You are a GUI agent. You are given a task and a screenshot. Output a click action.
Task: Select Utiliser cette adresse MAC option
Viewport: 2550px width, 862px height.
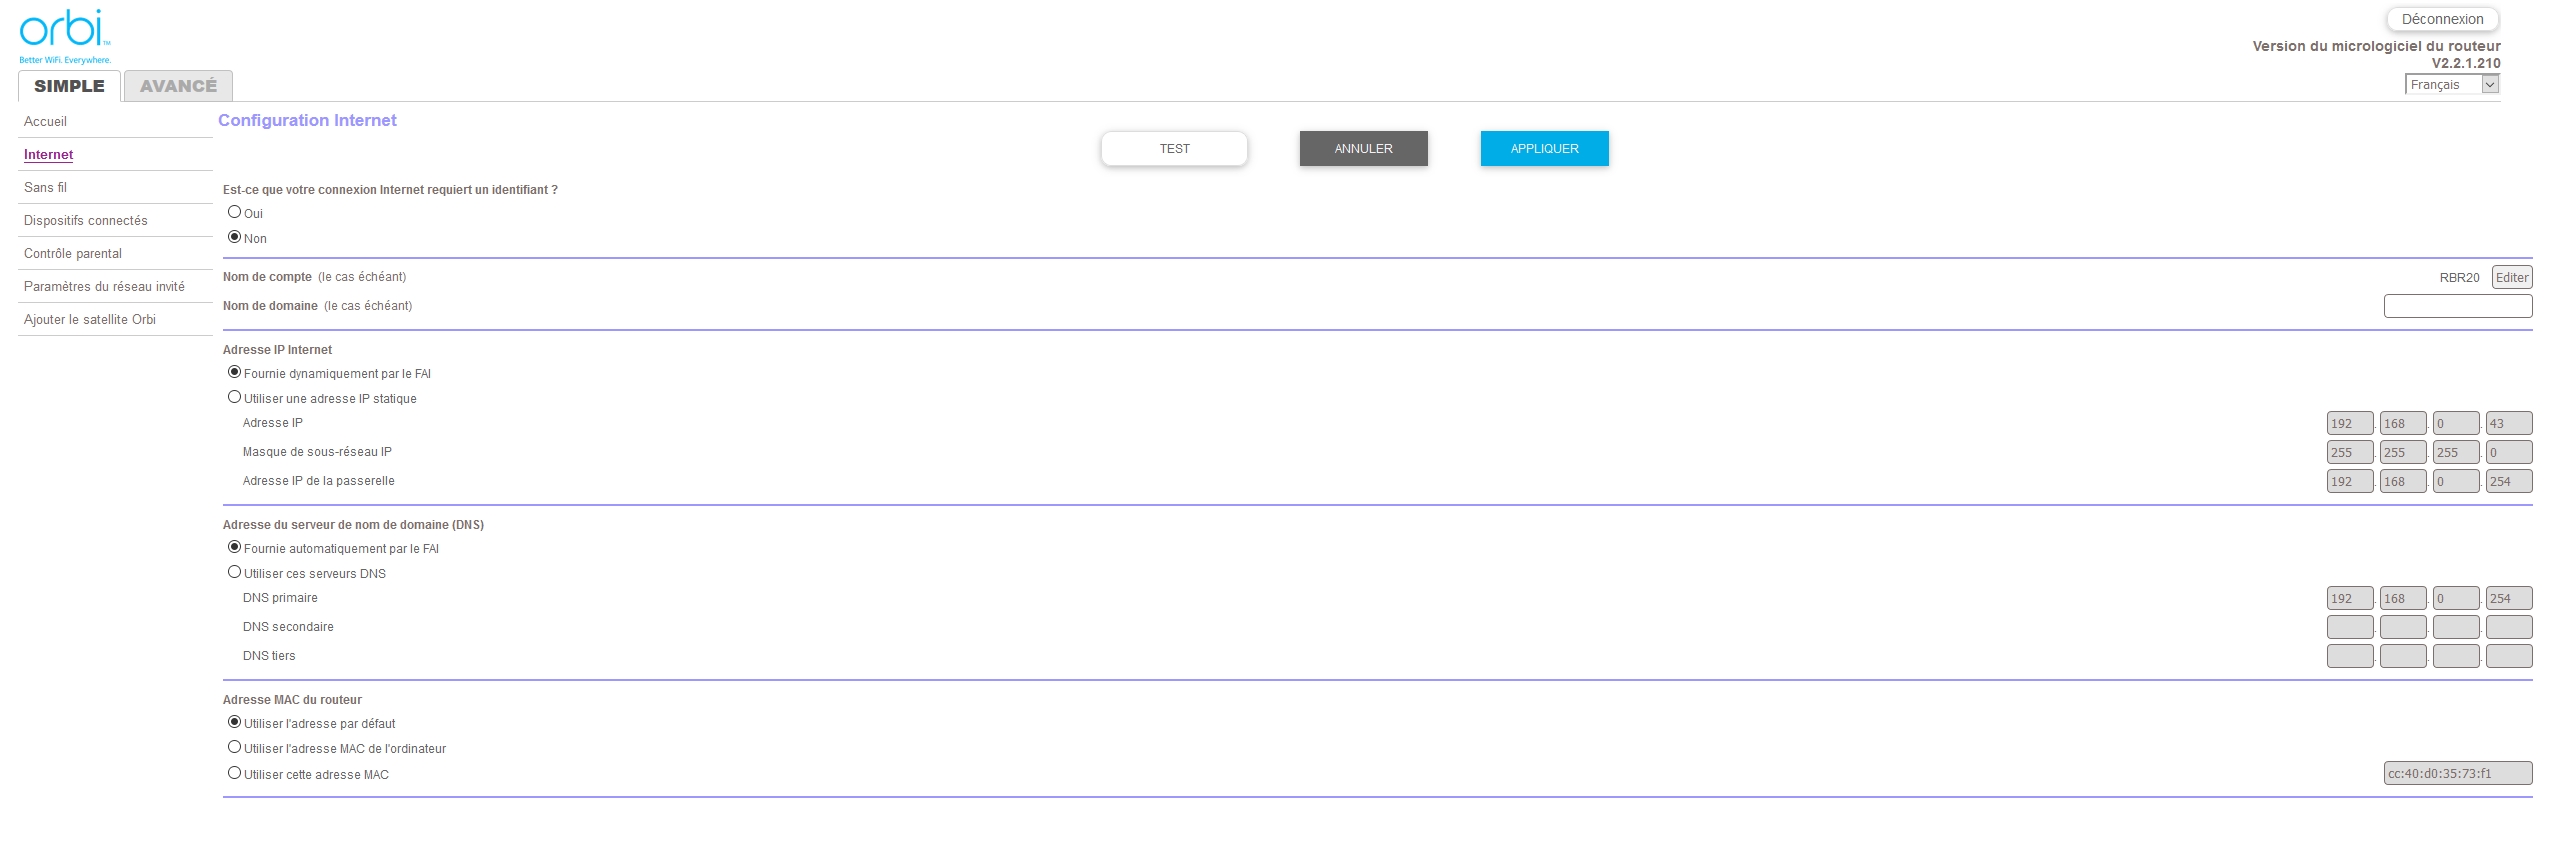click(x=235, y=773)
